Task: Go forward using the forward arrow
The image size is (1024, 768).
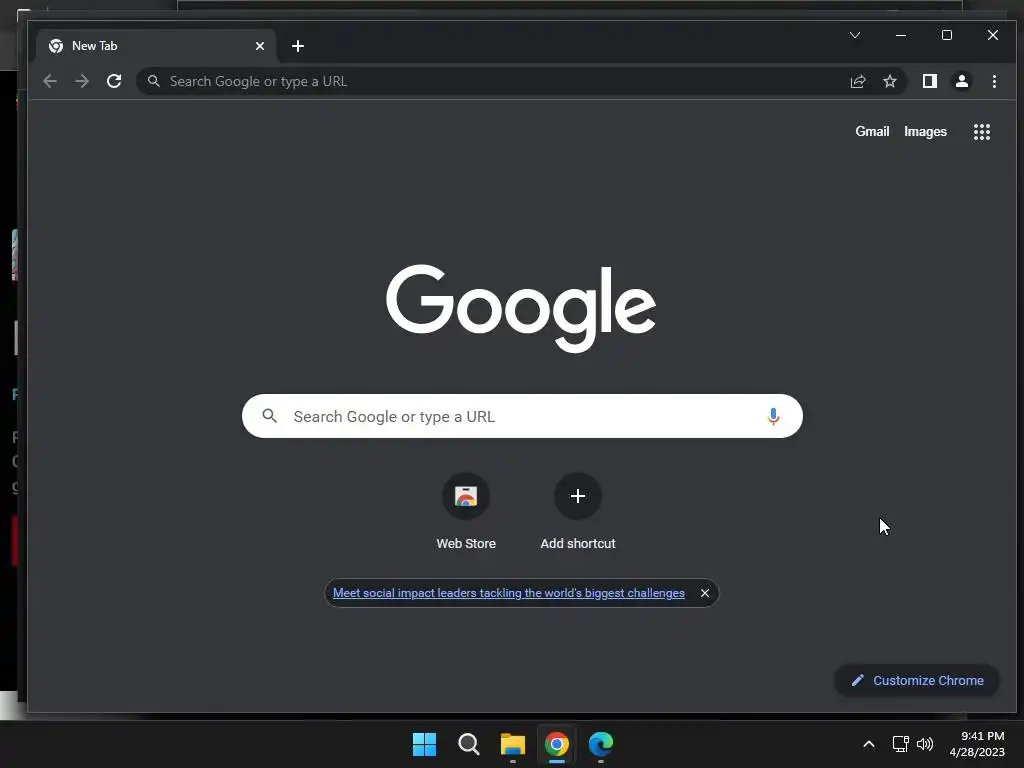Action: coord(82,81)
